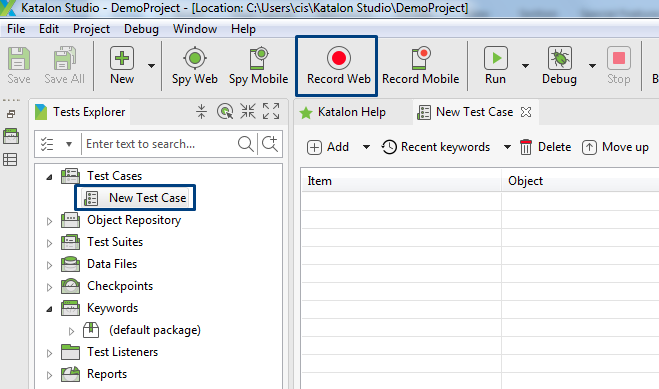The height and width of the screenshot is (389, 659).
Task: Select Object Repository in tree
Action: (134, 220)
